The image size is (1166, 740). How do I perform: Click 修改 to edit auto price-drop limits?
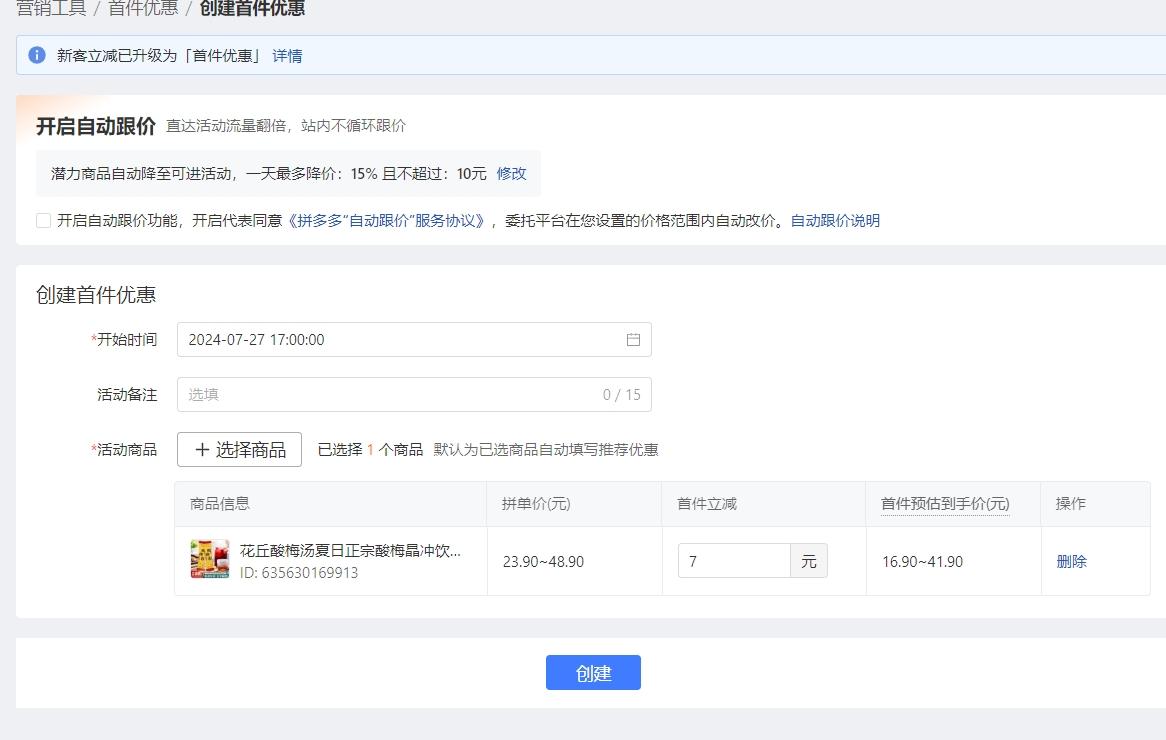(x=511, y=173)
